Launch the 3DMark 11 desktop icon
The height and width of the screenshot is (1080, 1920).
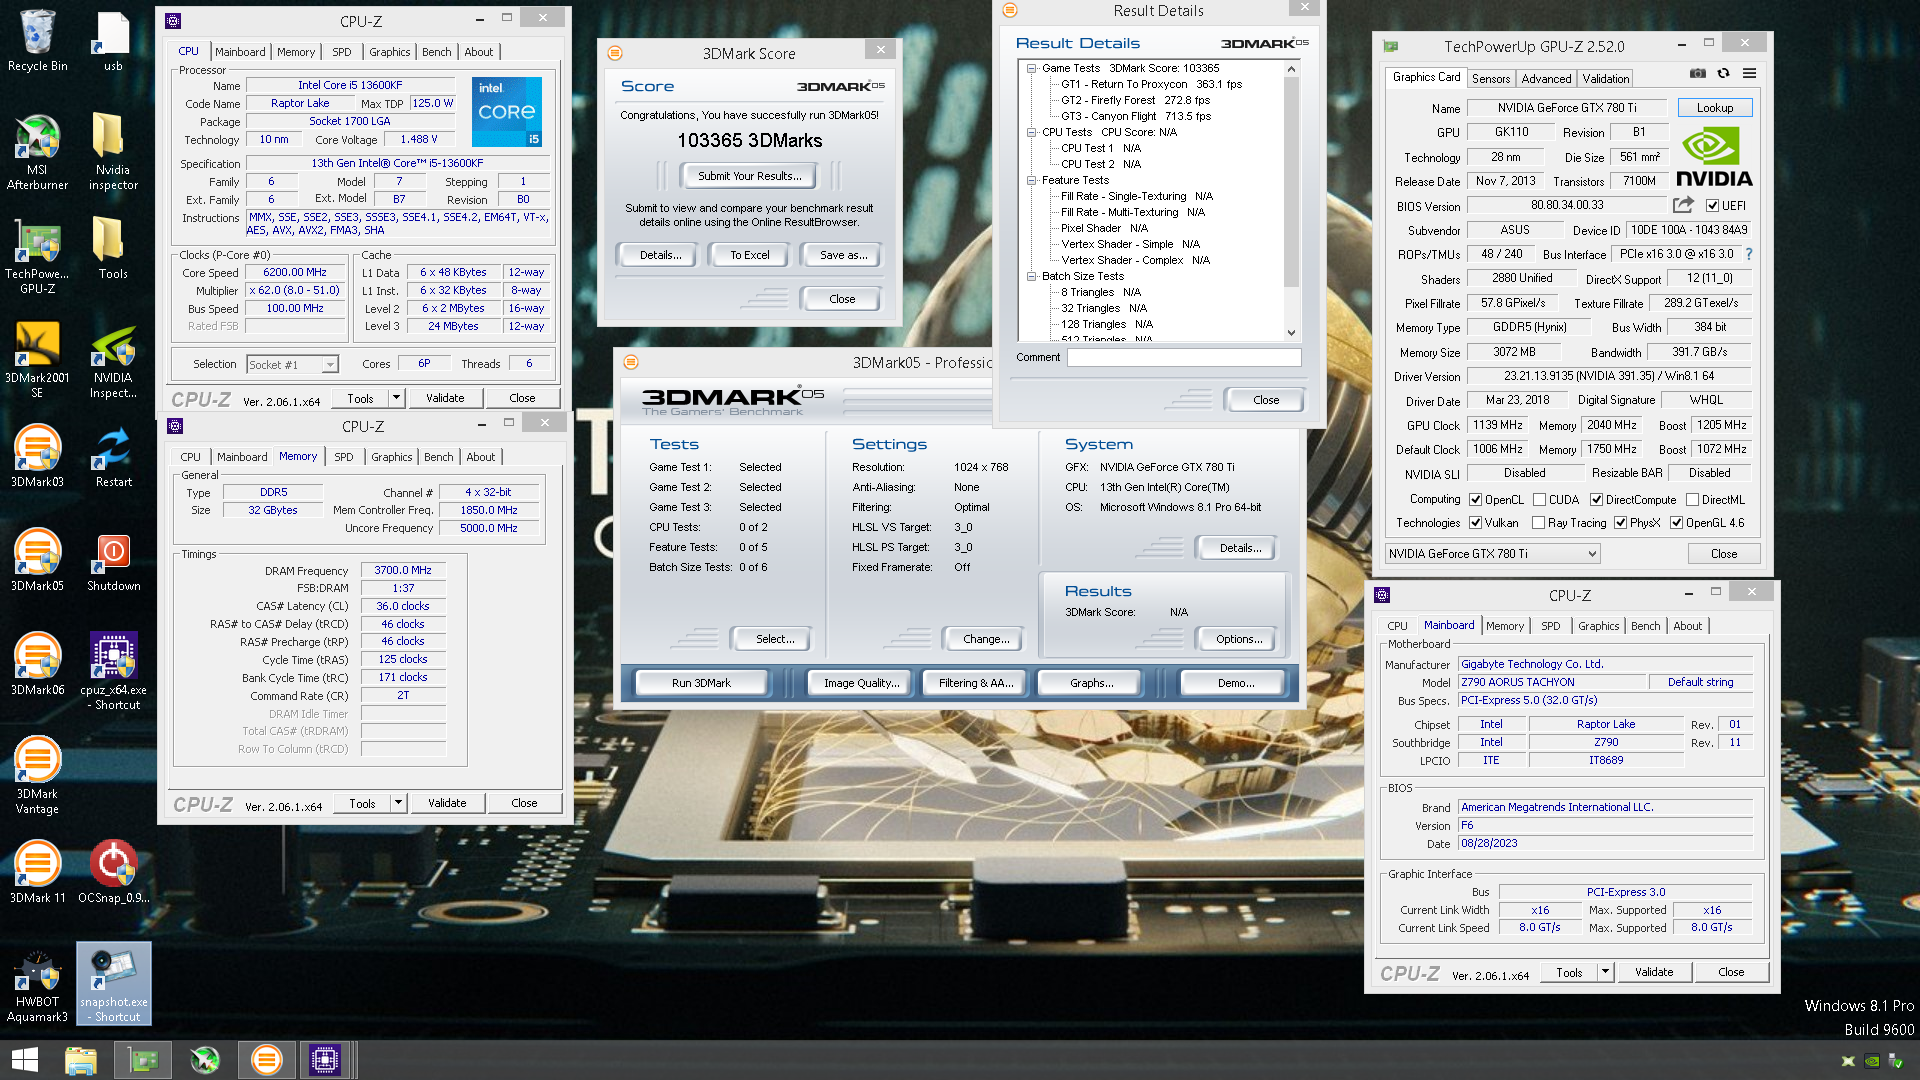coord(37,873)
